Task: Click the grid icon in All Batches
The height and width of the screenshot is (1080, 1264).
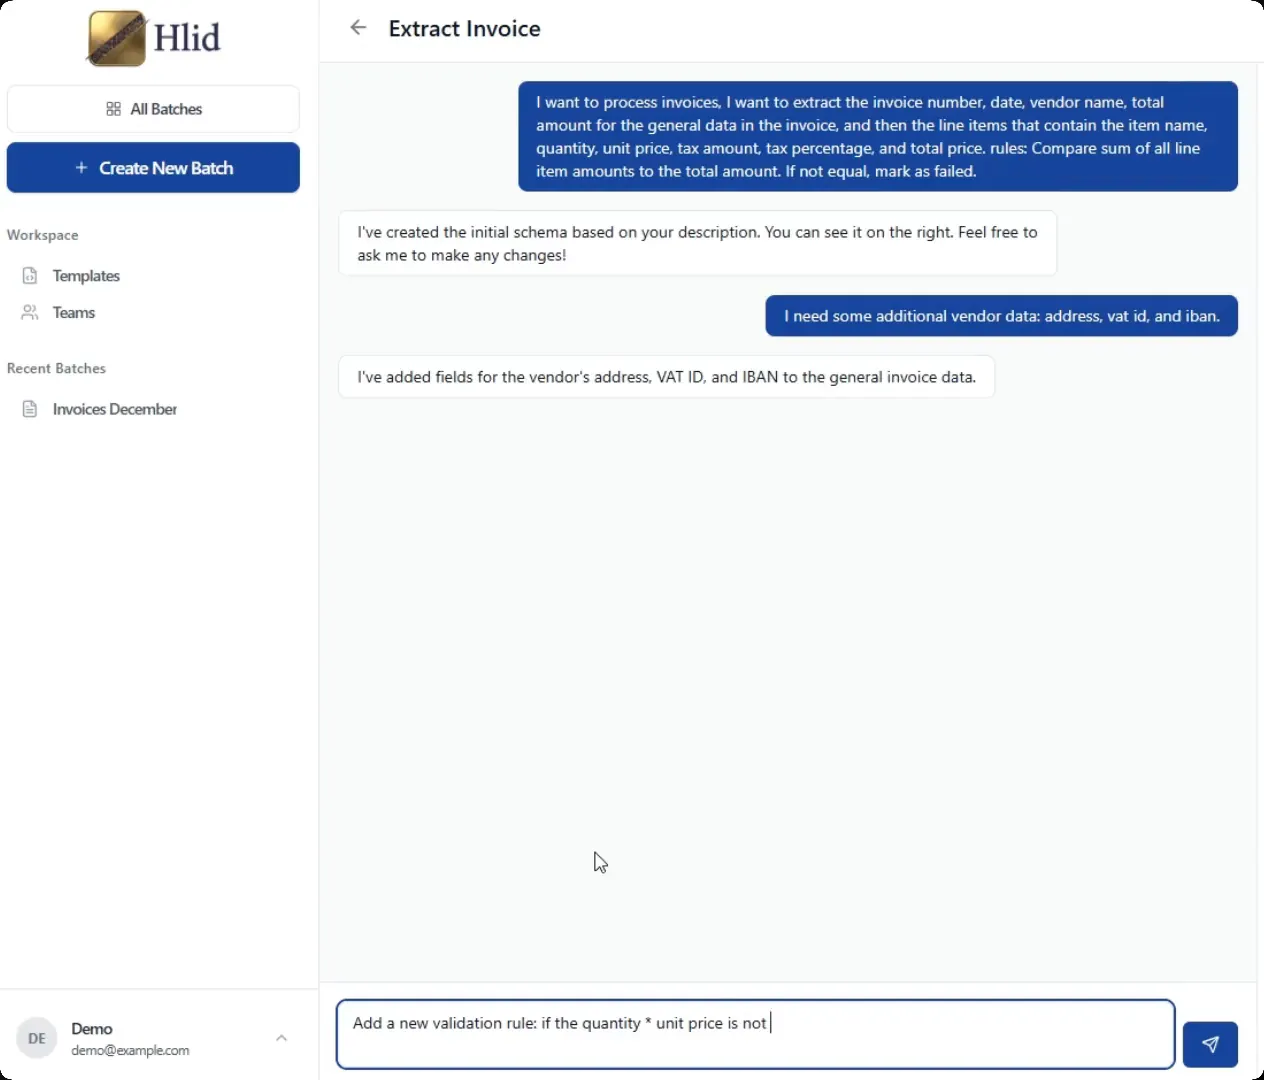Action: coord(113,109)
